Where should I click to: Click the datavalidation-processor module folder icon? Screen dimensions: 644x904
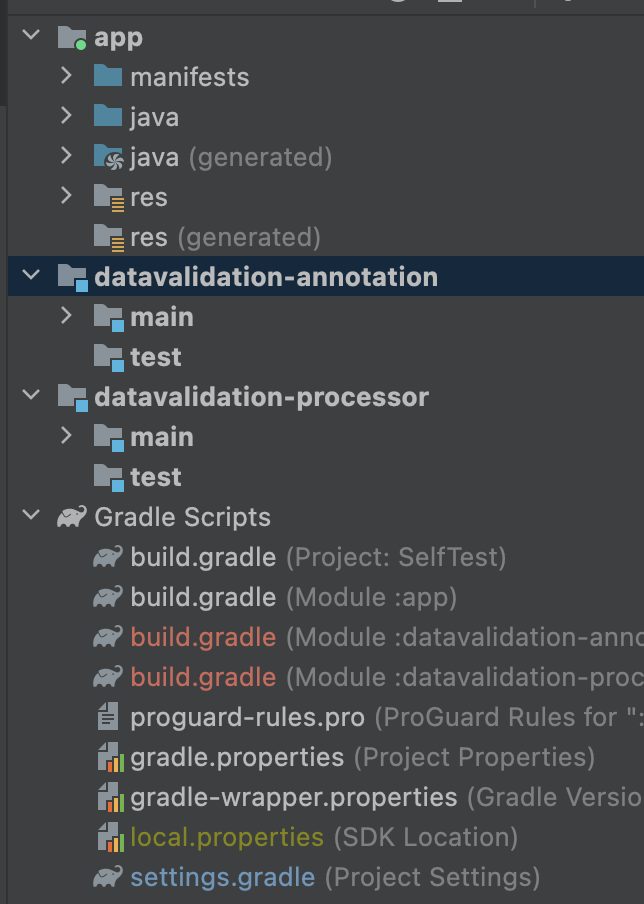point(72,397)
